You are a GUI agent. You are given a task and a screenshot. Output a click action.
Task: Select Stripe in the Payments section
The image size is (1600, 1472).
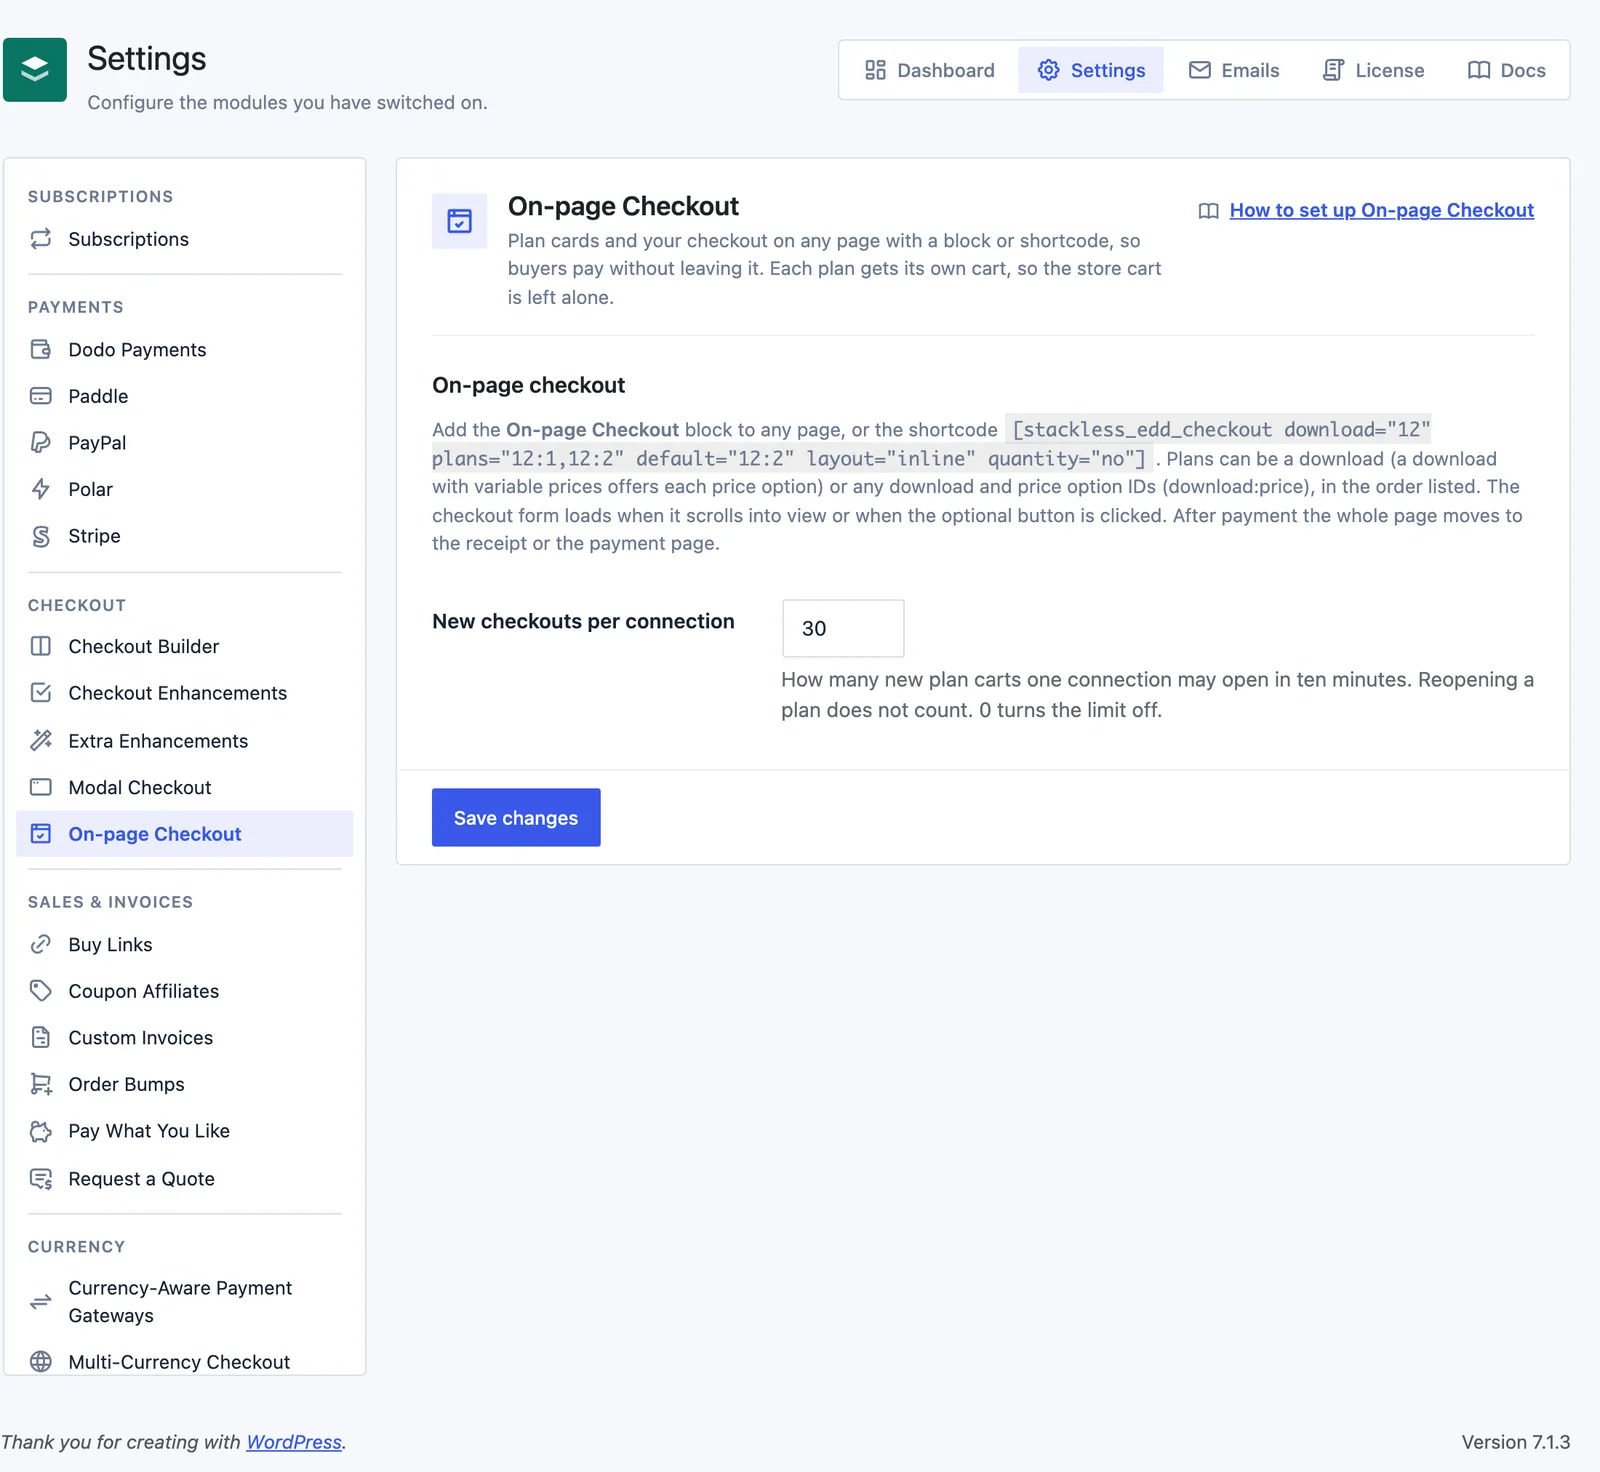tap(185, 536)
